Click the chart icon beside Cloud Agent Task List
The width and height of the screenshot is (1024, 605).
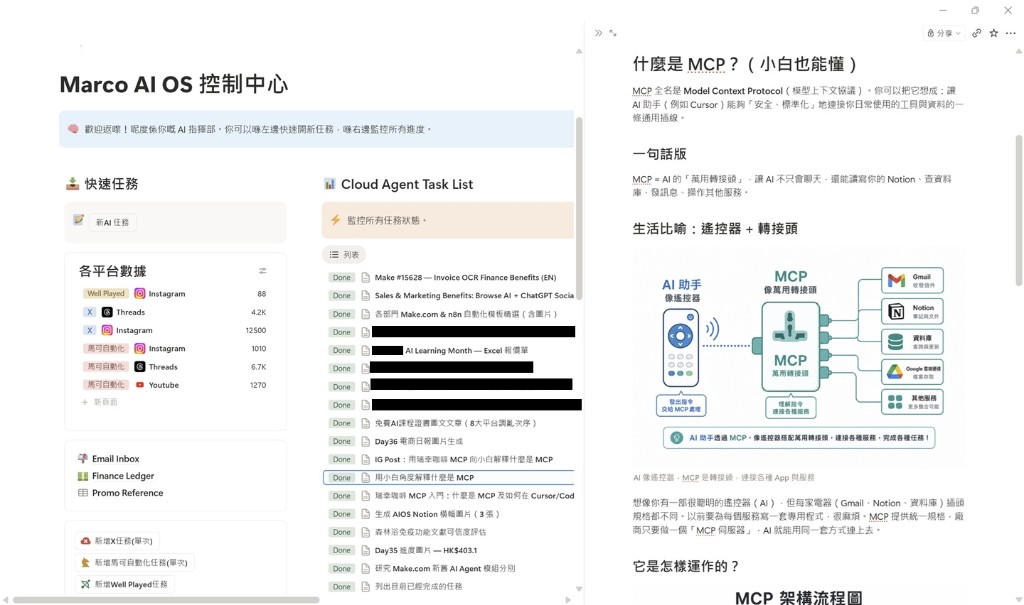pos(330,184)
